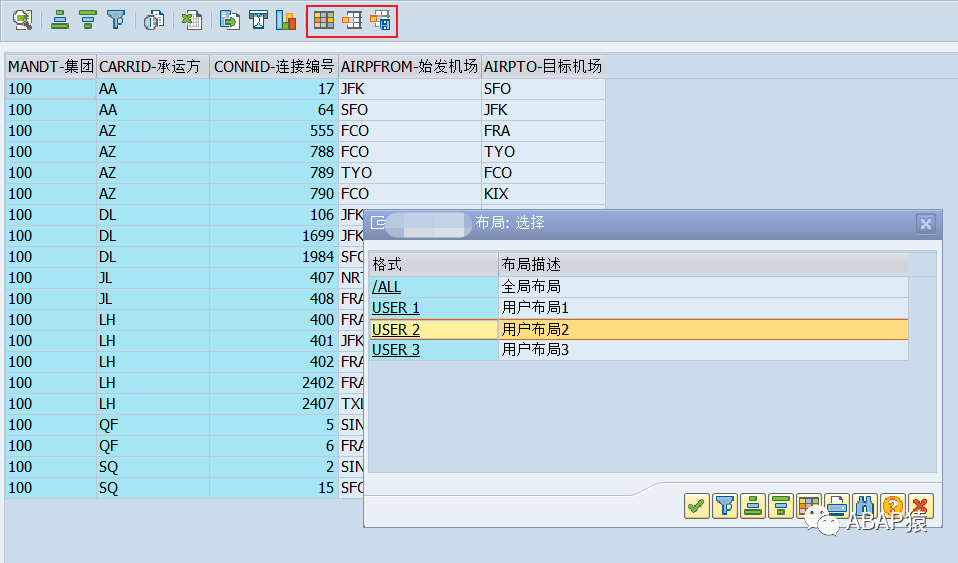The width and height of the screenshot is (958, 563).
Task: Sort descending in the layout selection dialog
Action: [781, 506]
